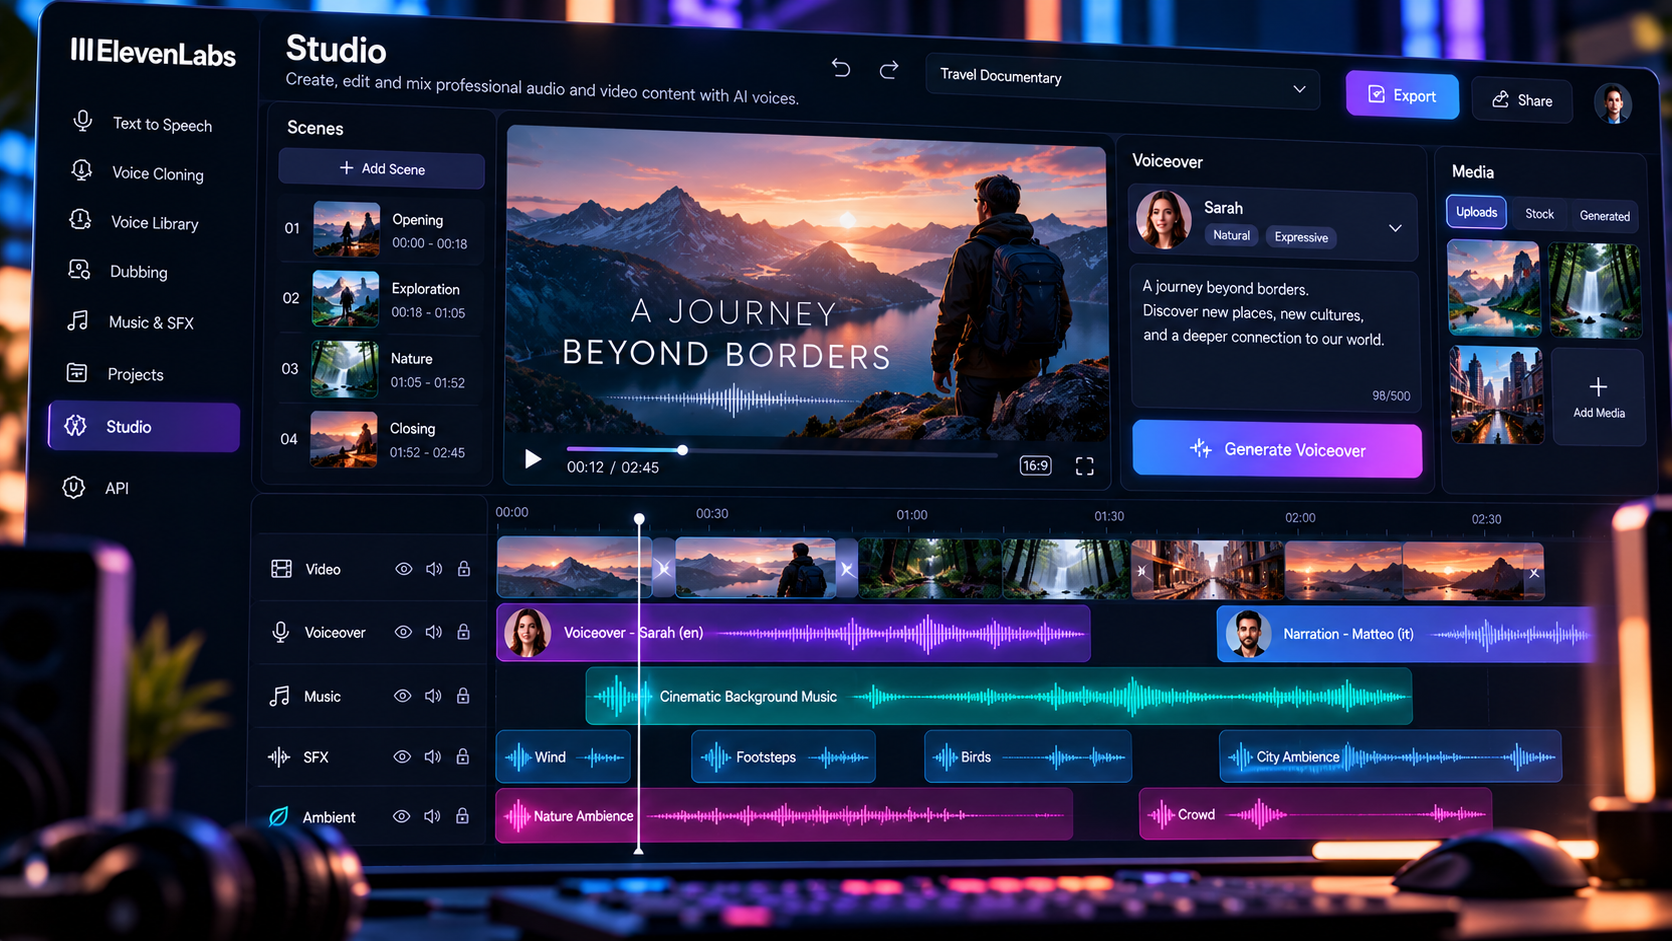Click the ElevenLabs logo
This screenshot has height=941, width=1672.
point(153,52)
